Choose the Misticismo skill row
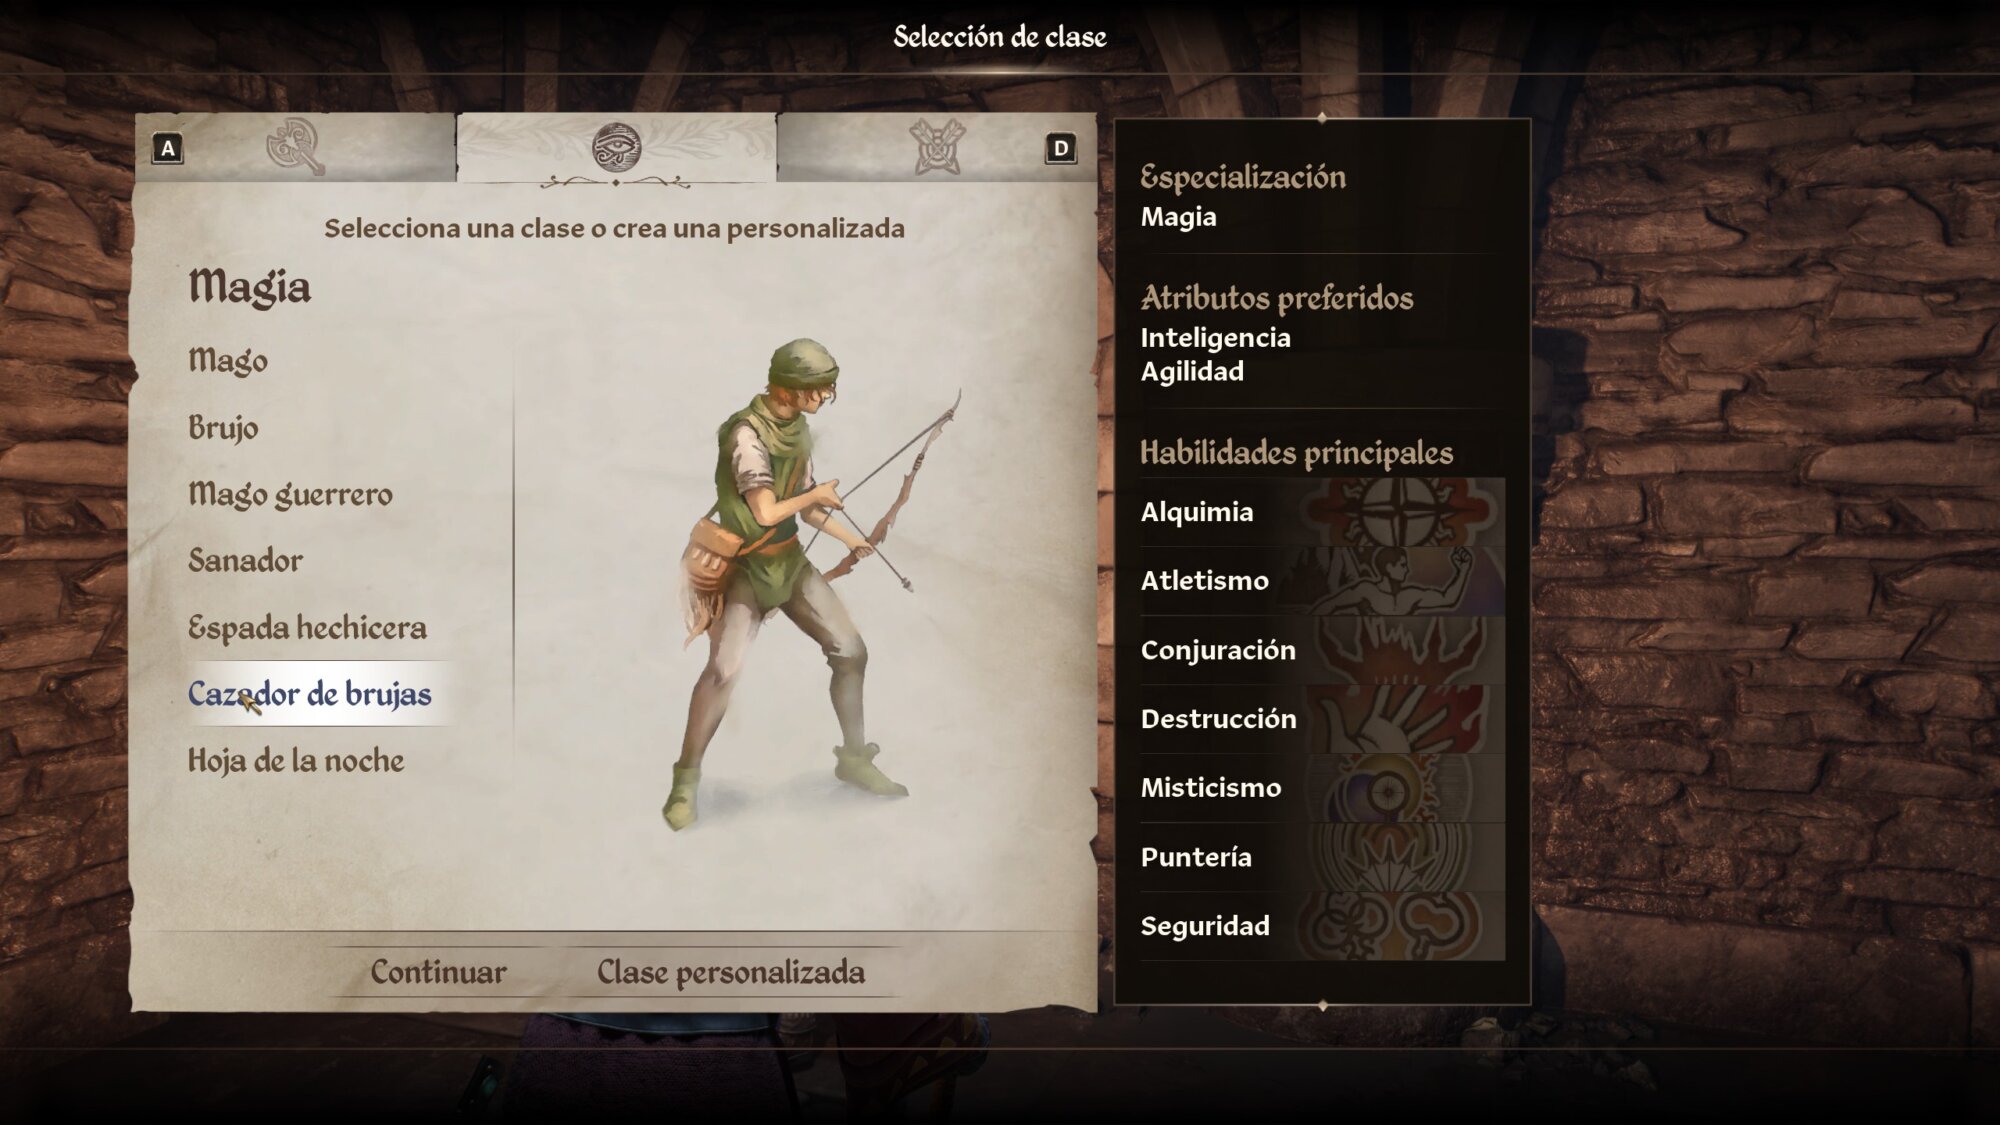The image size is (2000, 1125). [x=1322, y=788]
